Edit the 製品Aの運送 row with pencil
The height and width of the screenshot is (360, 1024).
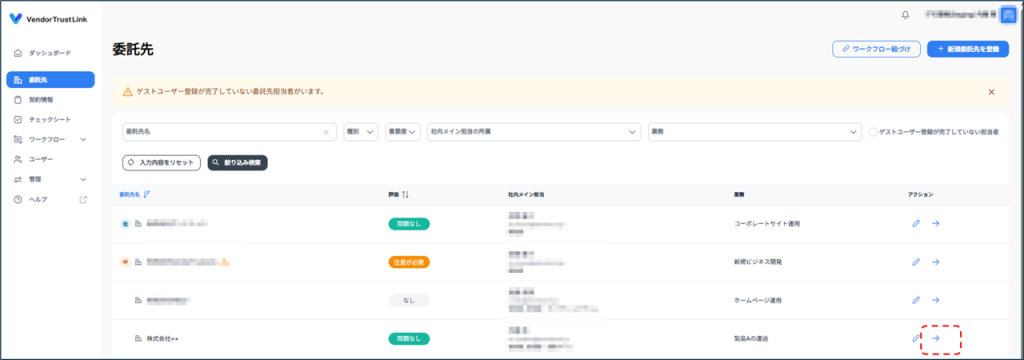point(916,338)
